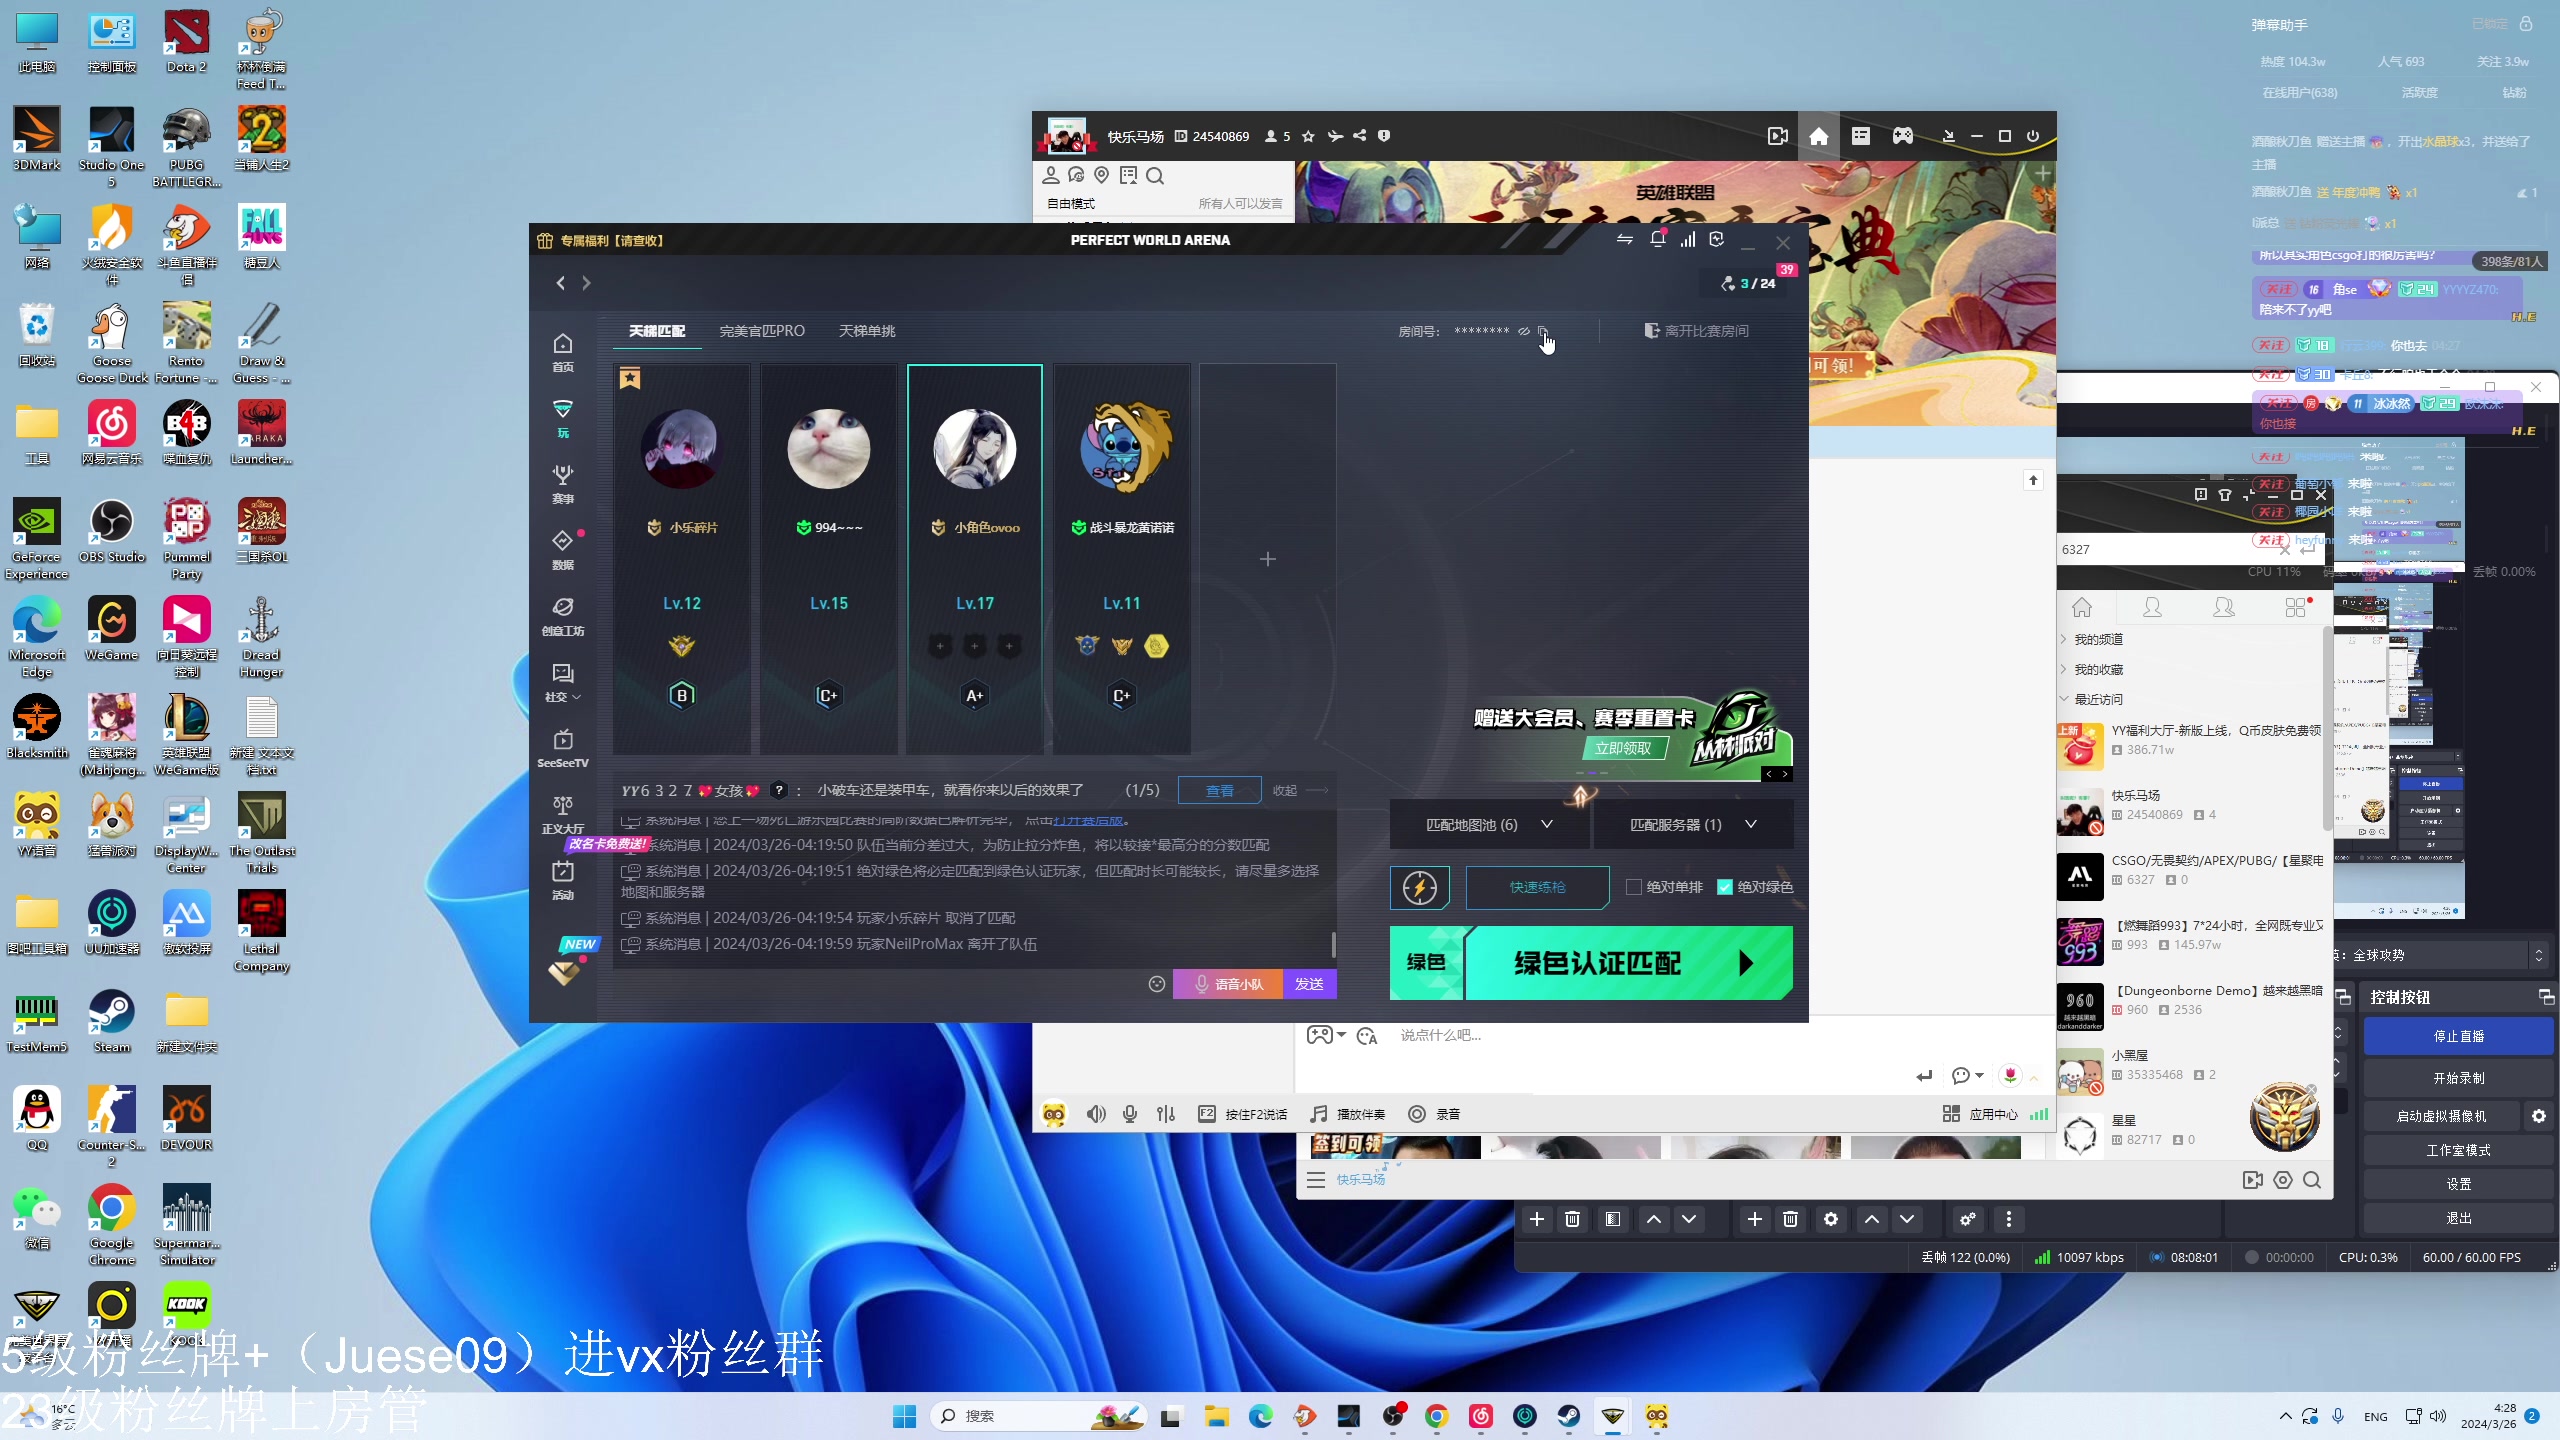Click the lightning quick-match icon button
Image resolution: width=2560 pixels, height=1440 pixels.
(x=1419, y=887)
